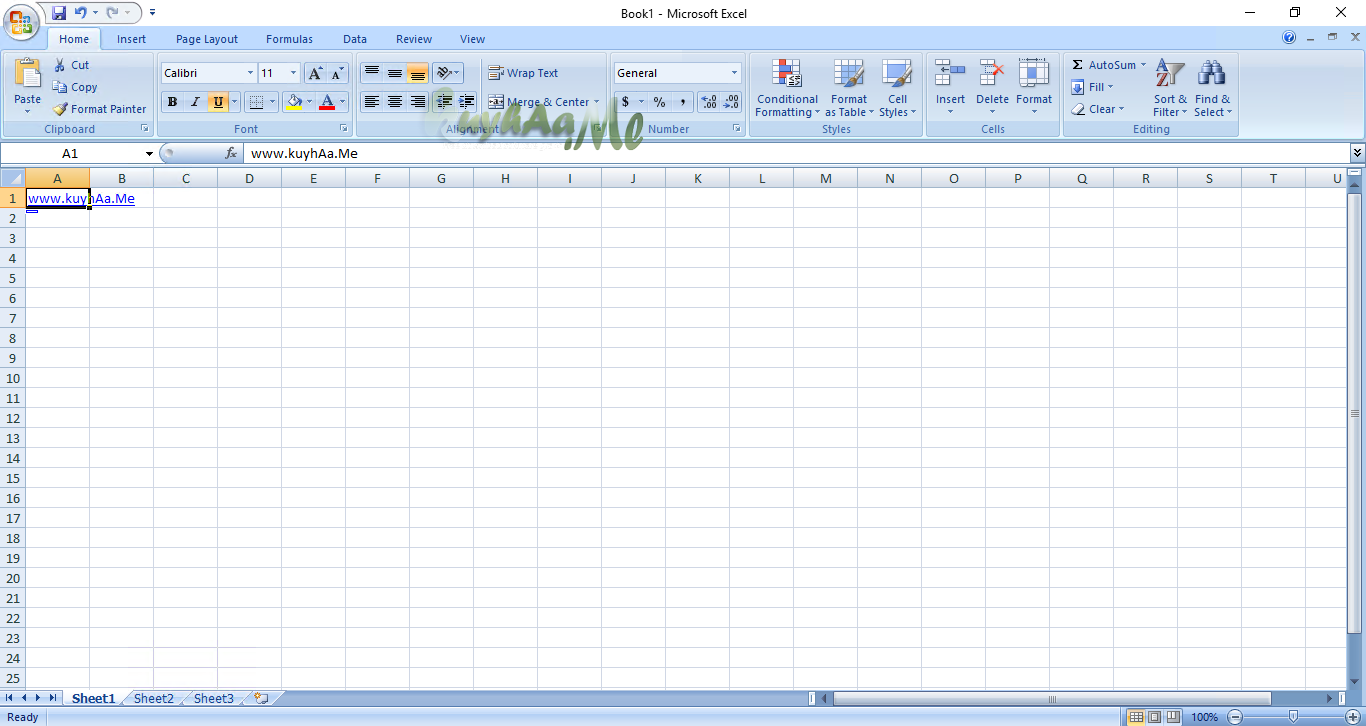The width and height of the screenshot is (1366, 726).
Task: Click the horizontal scrollbar
Action: click(1051, 699)
